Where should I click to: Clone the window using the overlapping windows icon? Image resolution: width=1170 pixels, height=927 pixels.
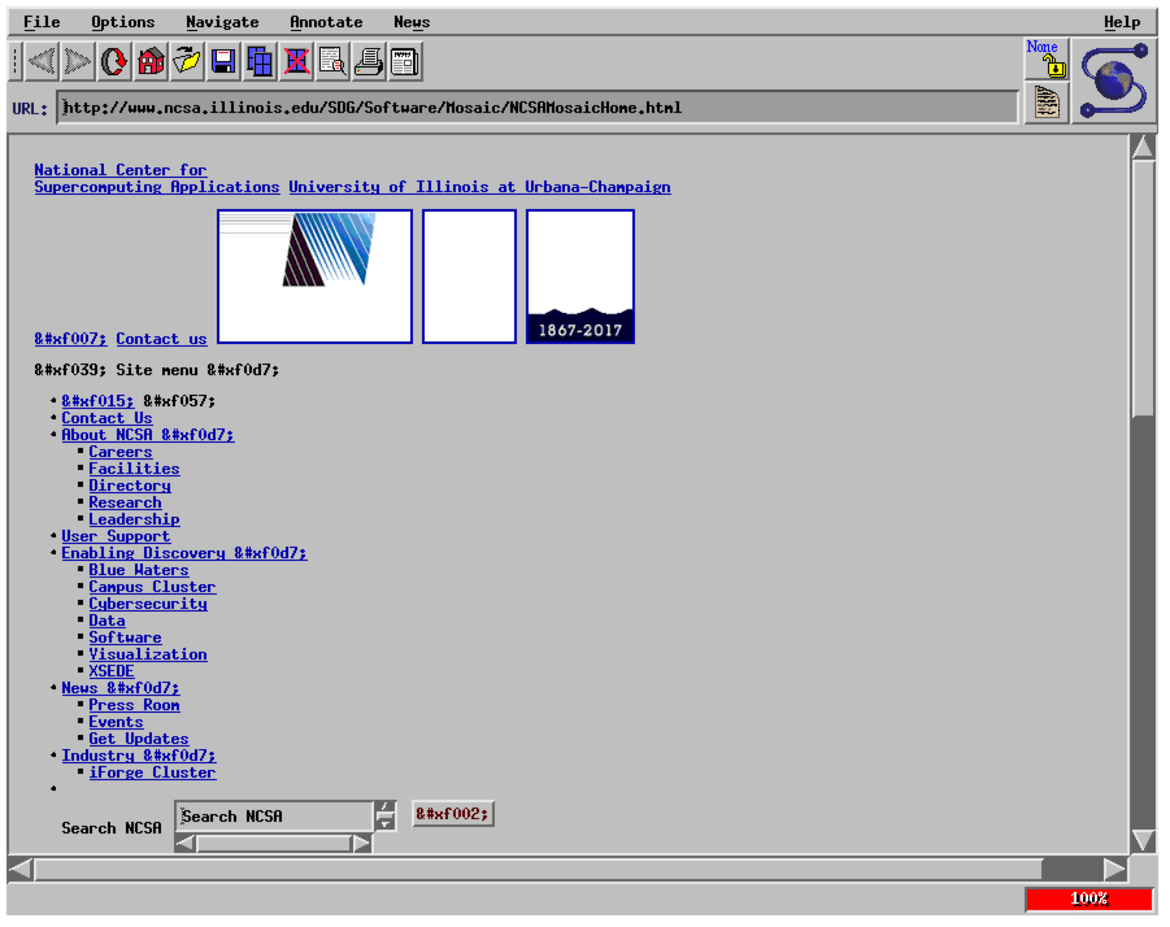260,61
